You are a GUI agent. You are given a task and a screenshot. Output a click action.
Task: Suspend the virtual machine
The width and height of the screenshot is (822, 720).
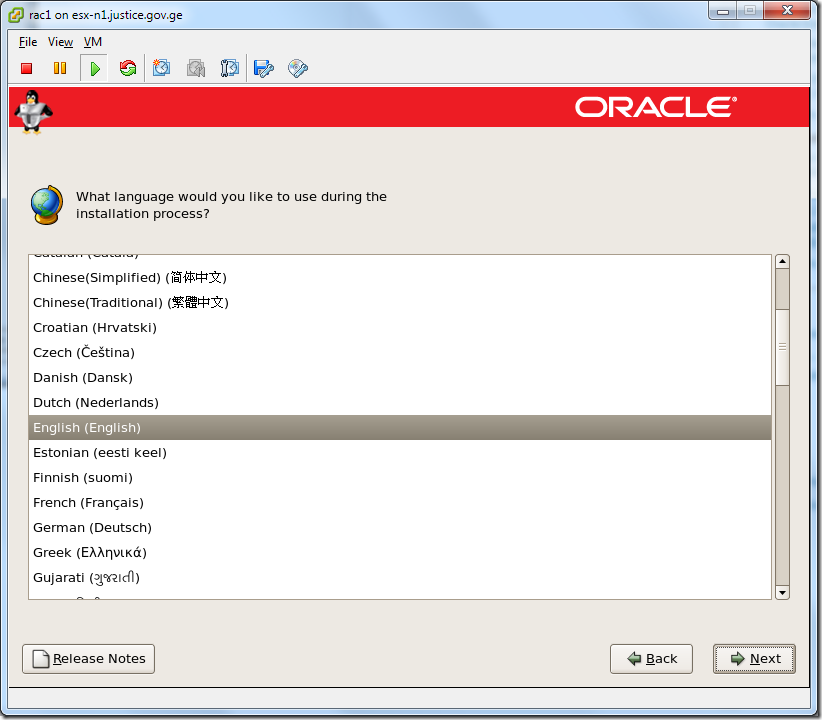click(60, 68)
